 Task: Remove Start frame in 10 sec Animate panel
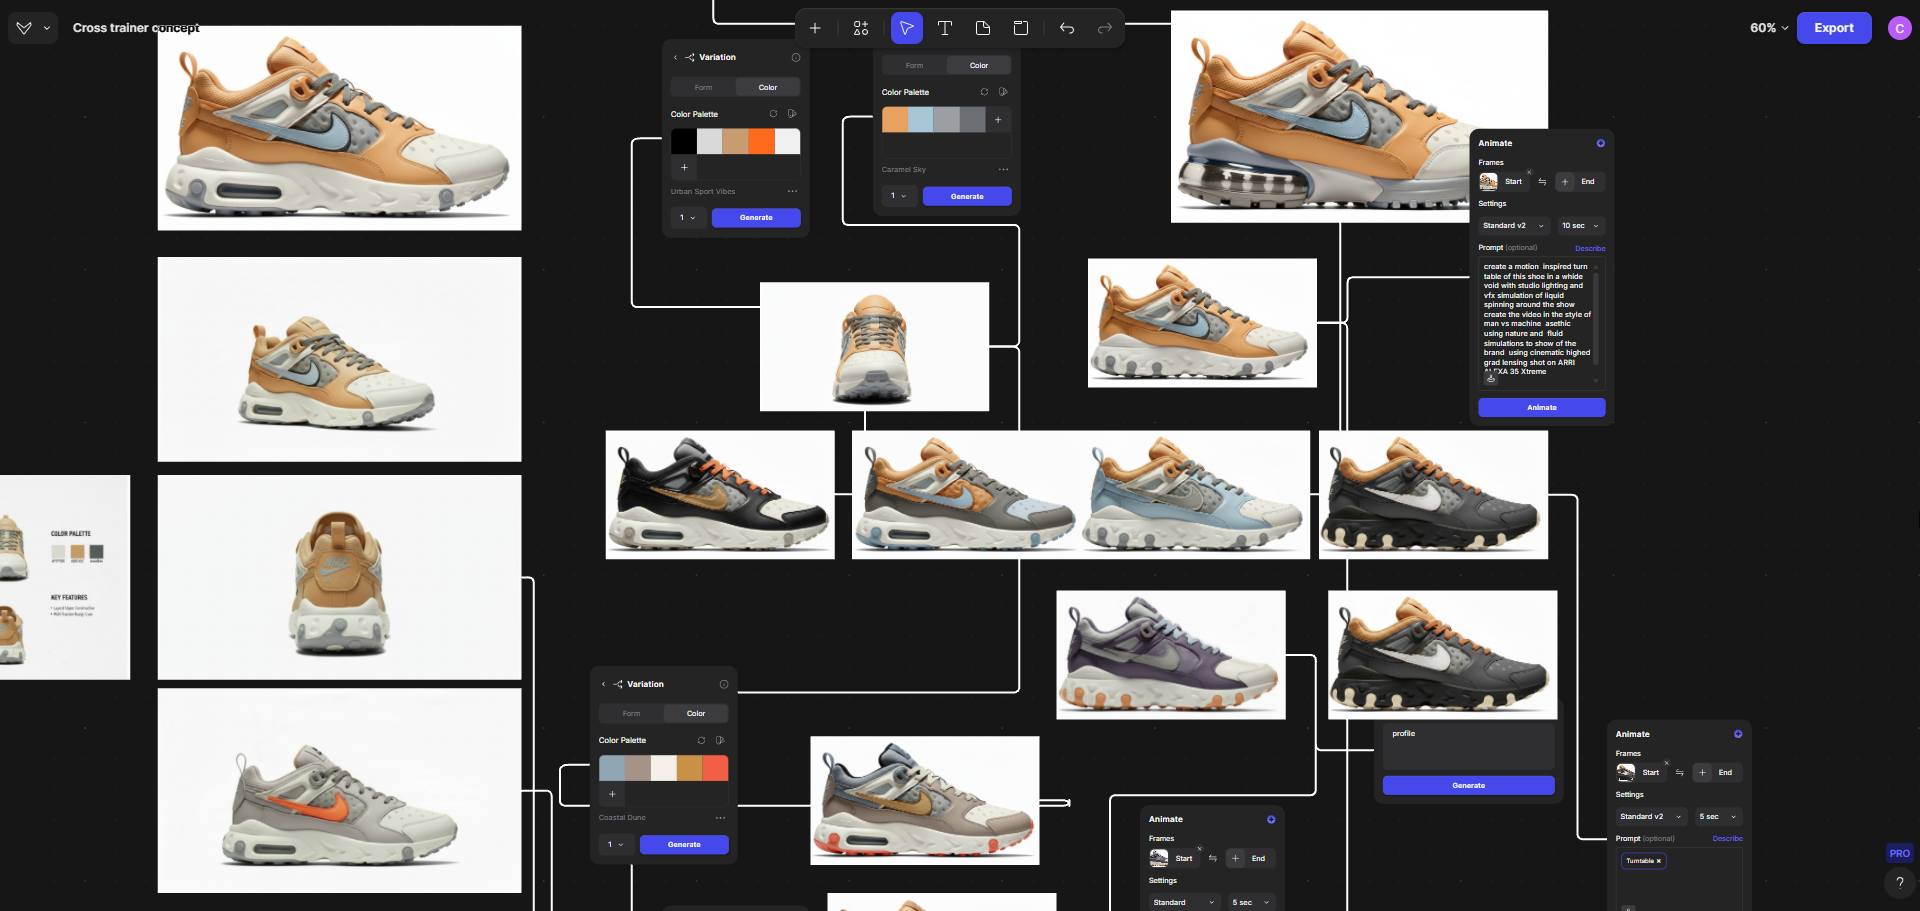[1529, 172]
